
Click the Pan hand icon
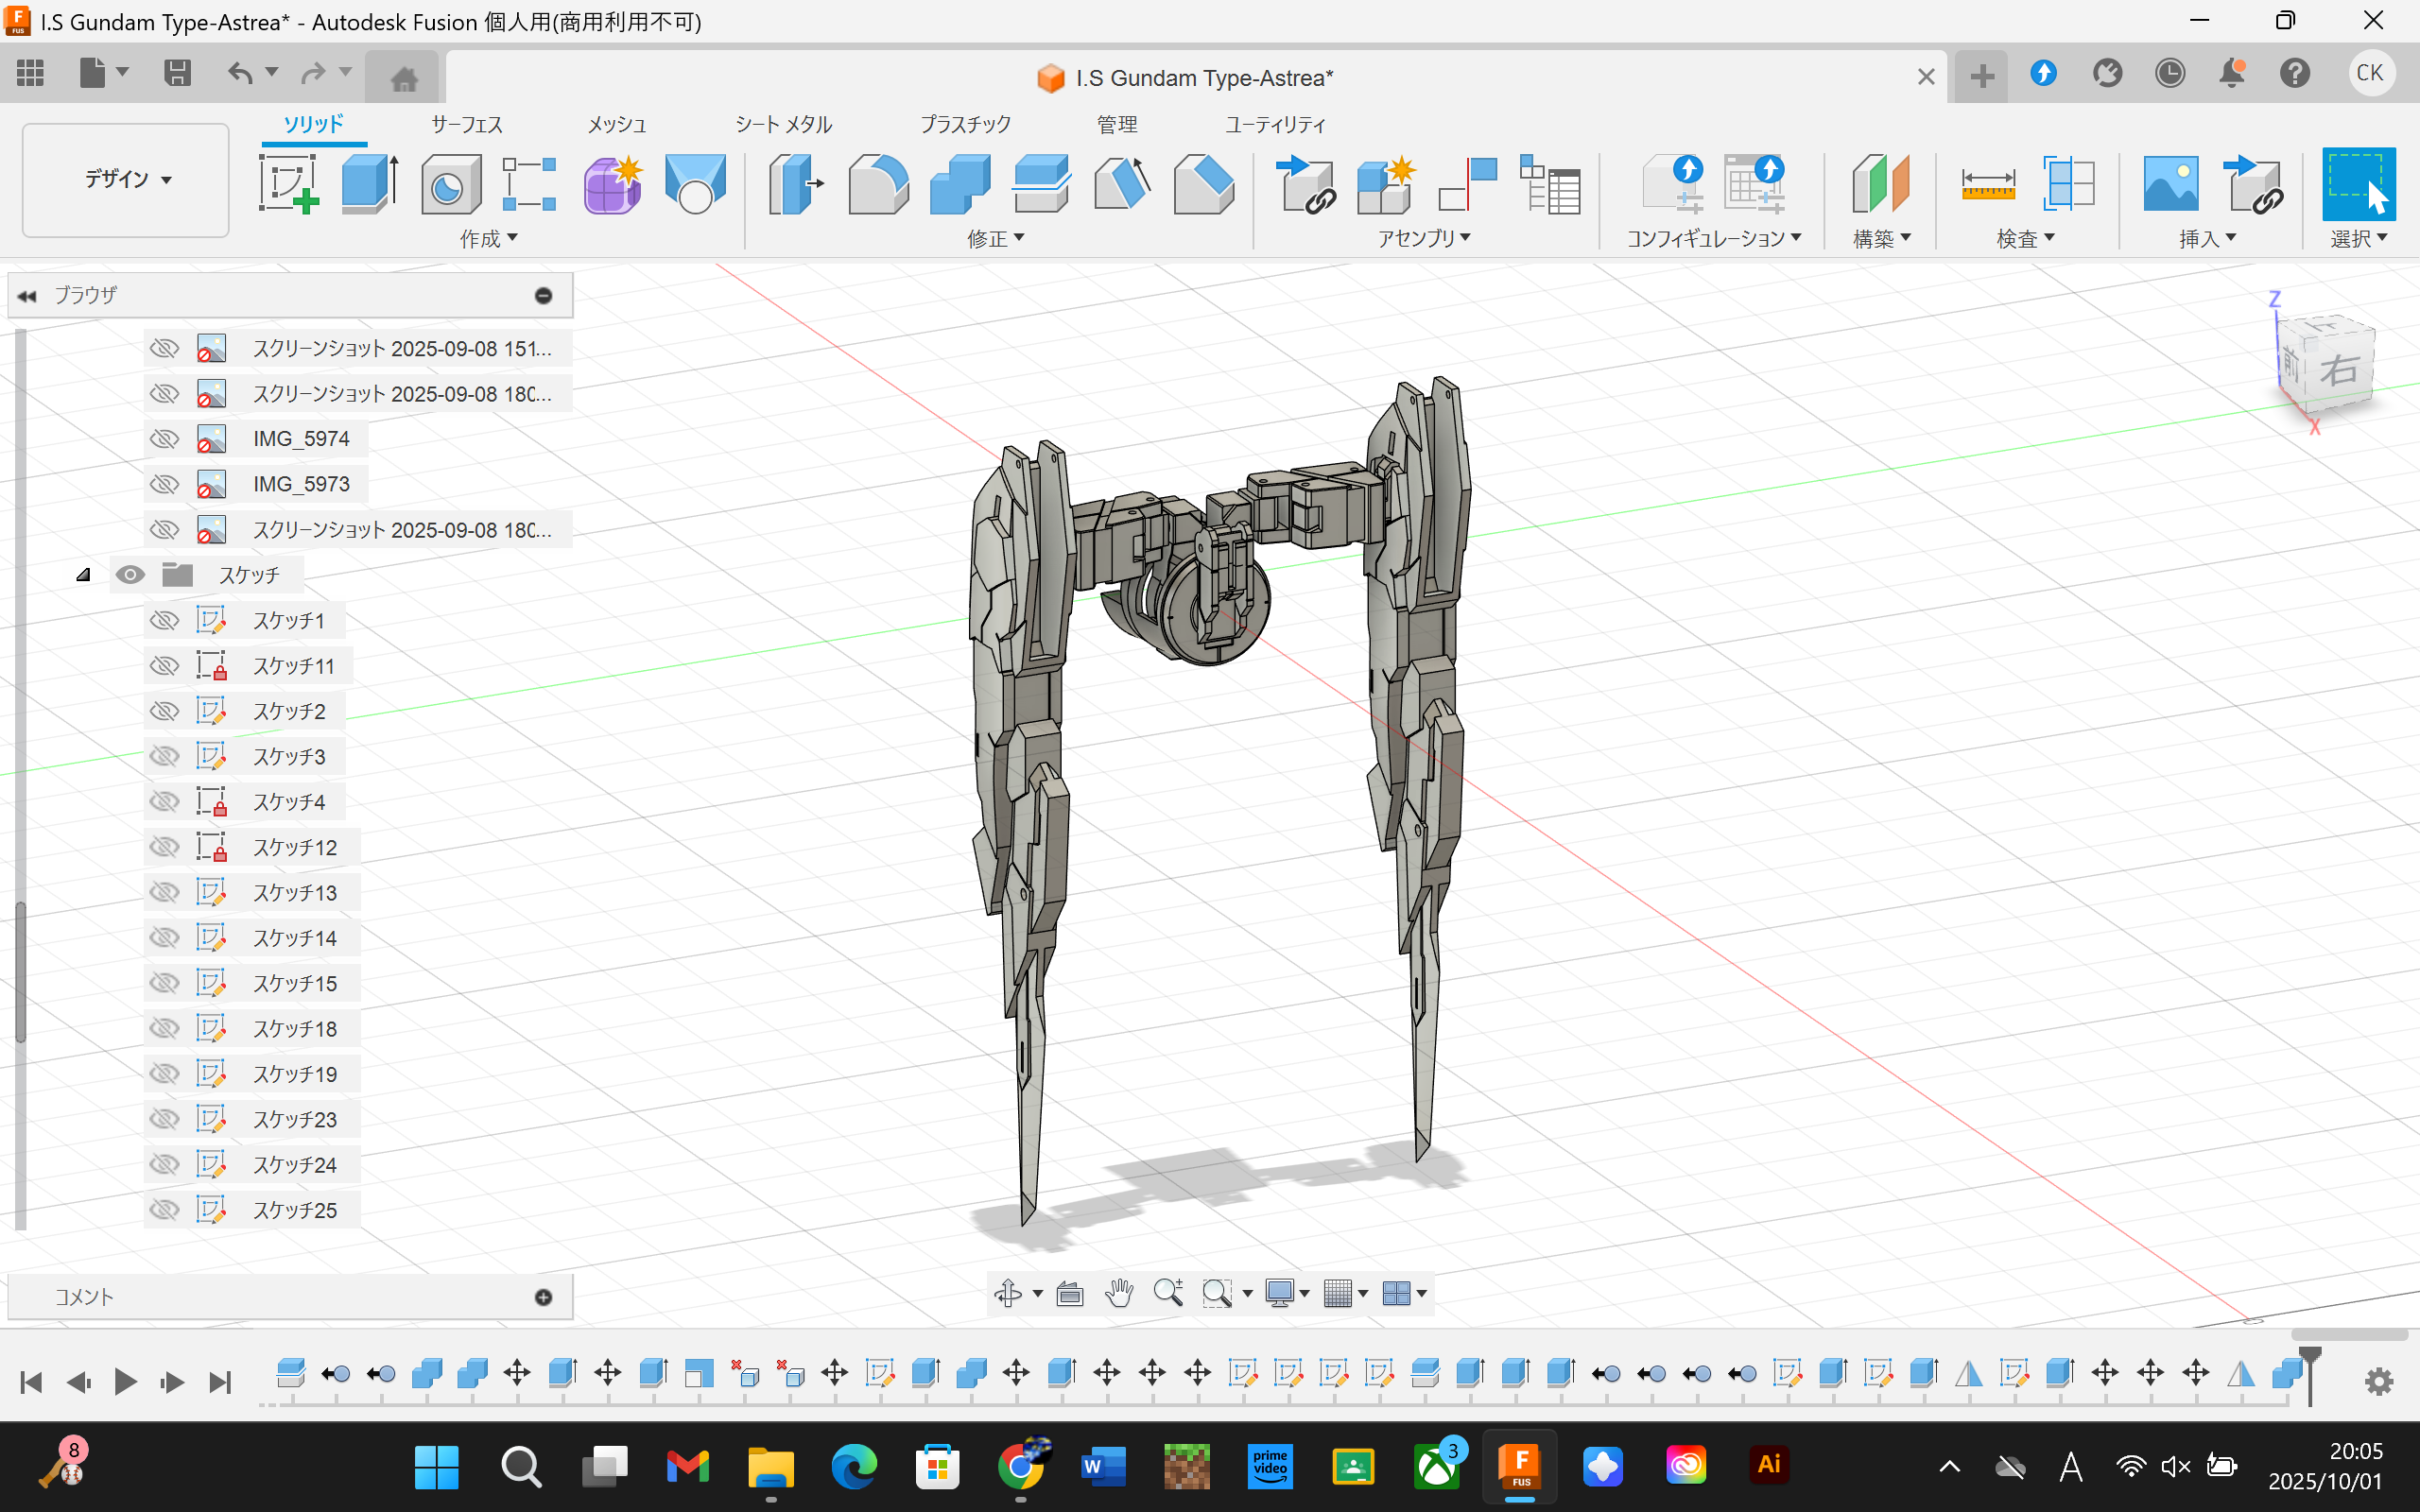[1119, 1293]
